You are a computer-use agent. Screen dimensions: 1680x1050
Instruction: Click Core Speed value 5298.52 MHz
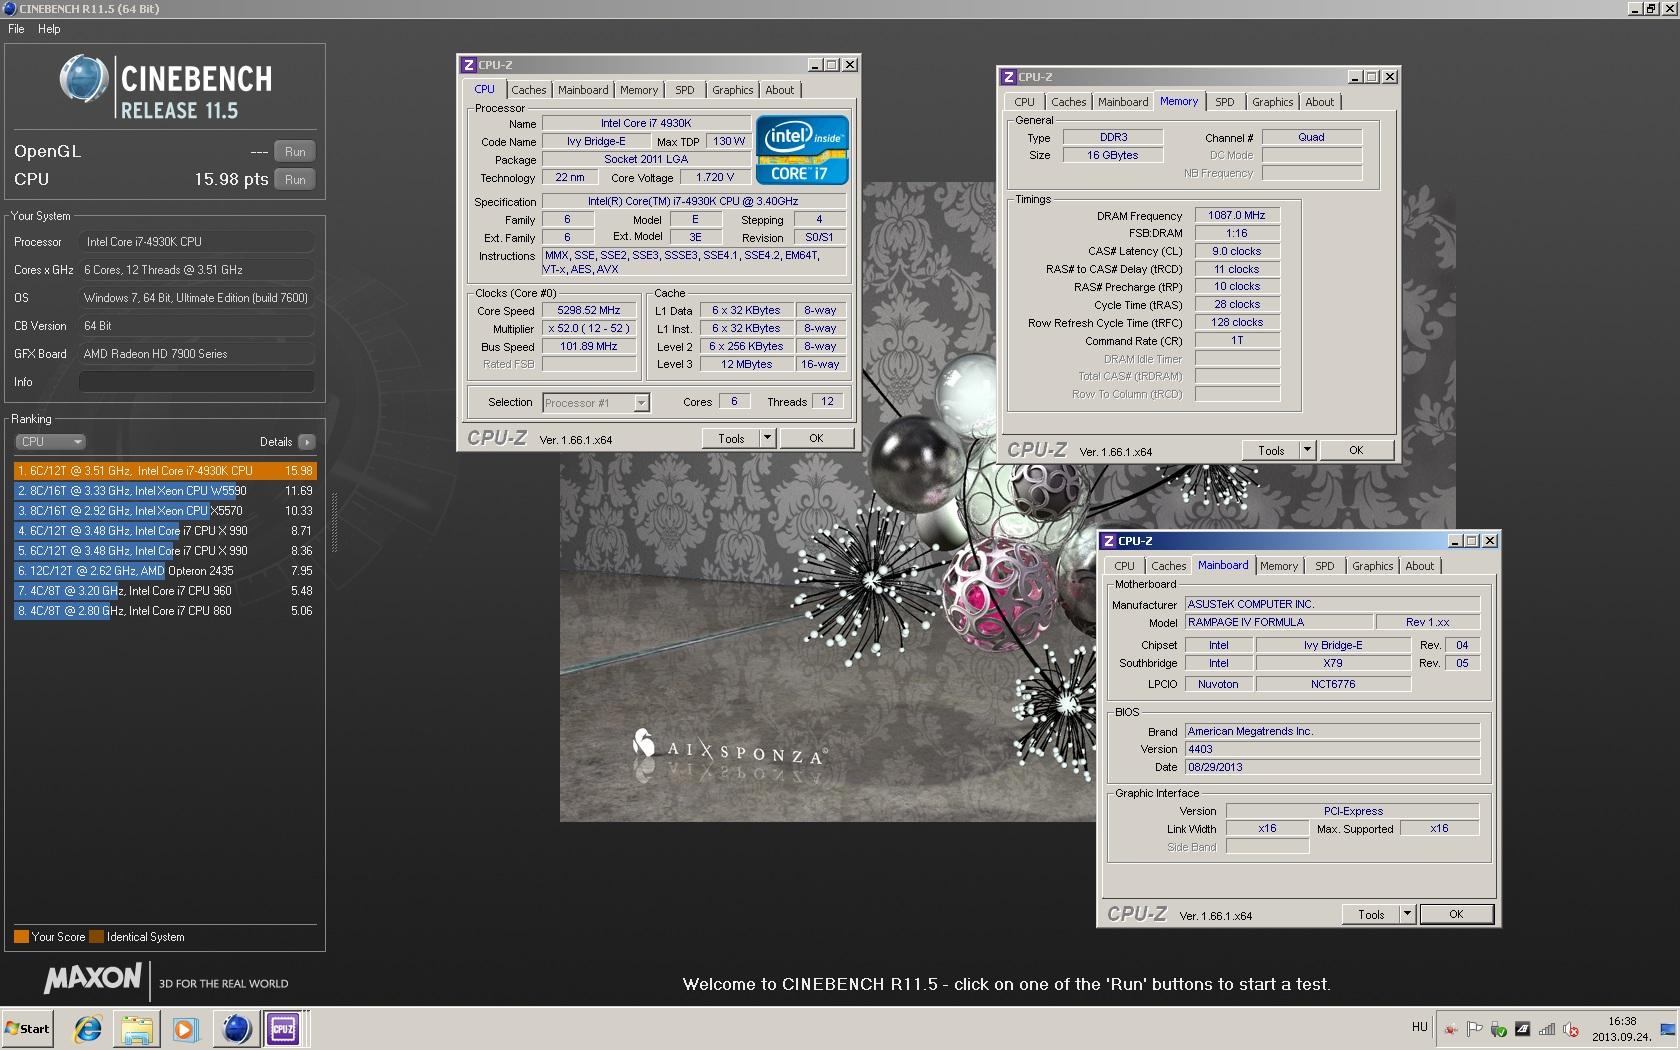589,311
